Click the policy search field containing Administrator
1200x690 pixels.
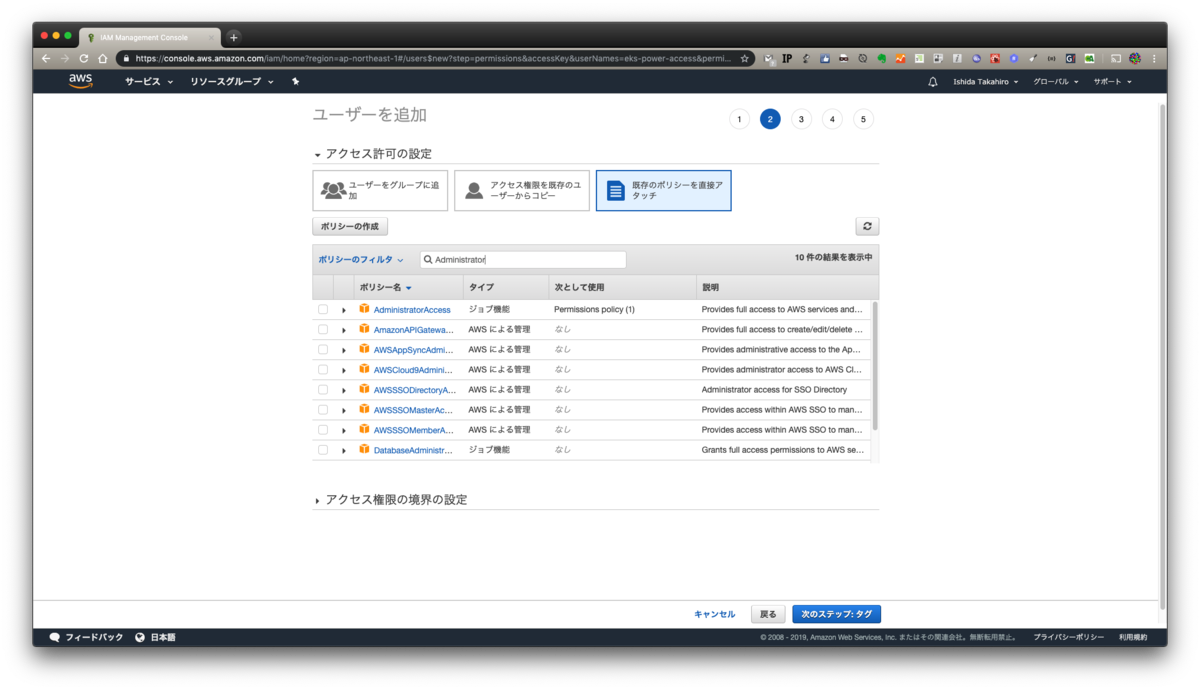tap(523, 260)
